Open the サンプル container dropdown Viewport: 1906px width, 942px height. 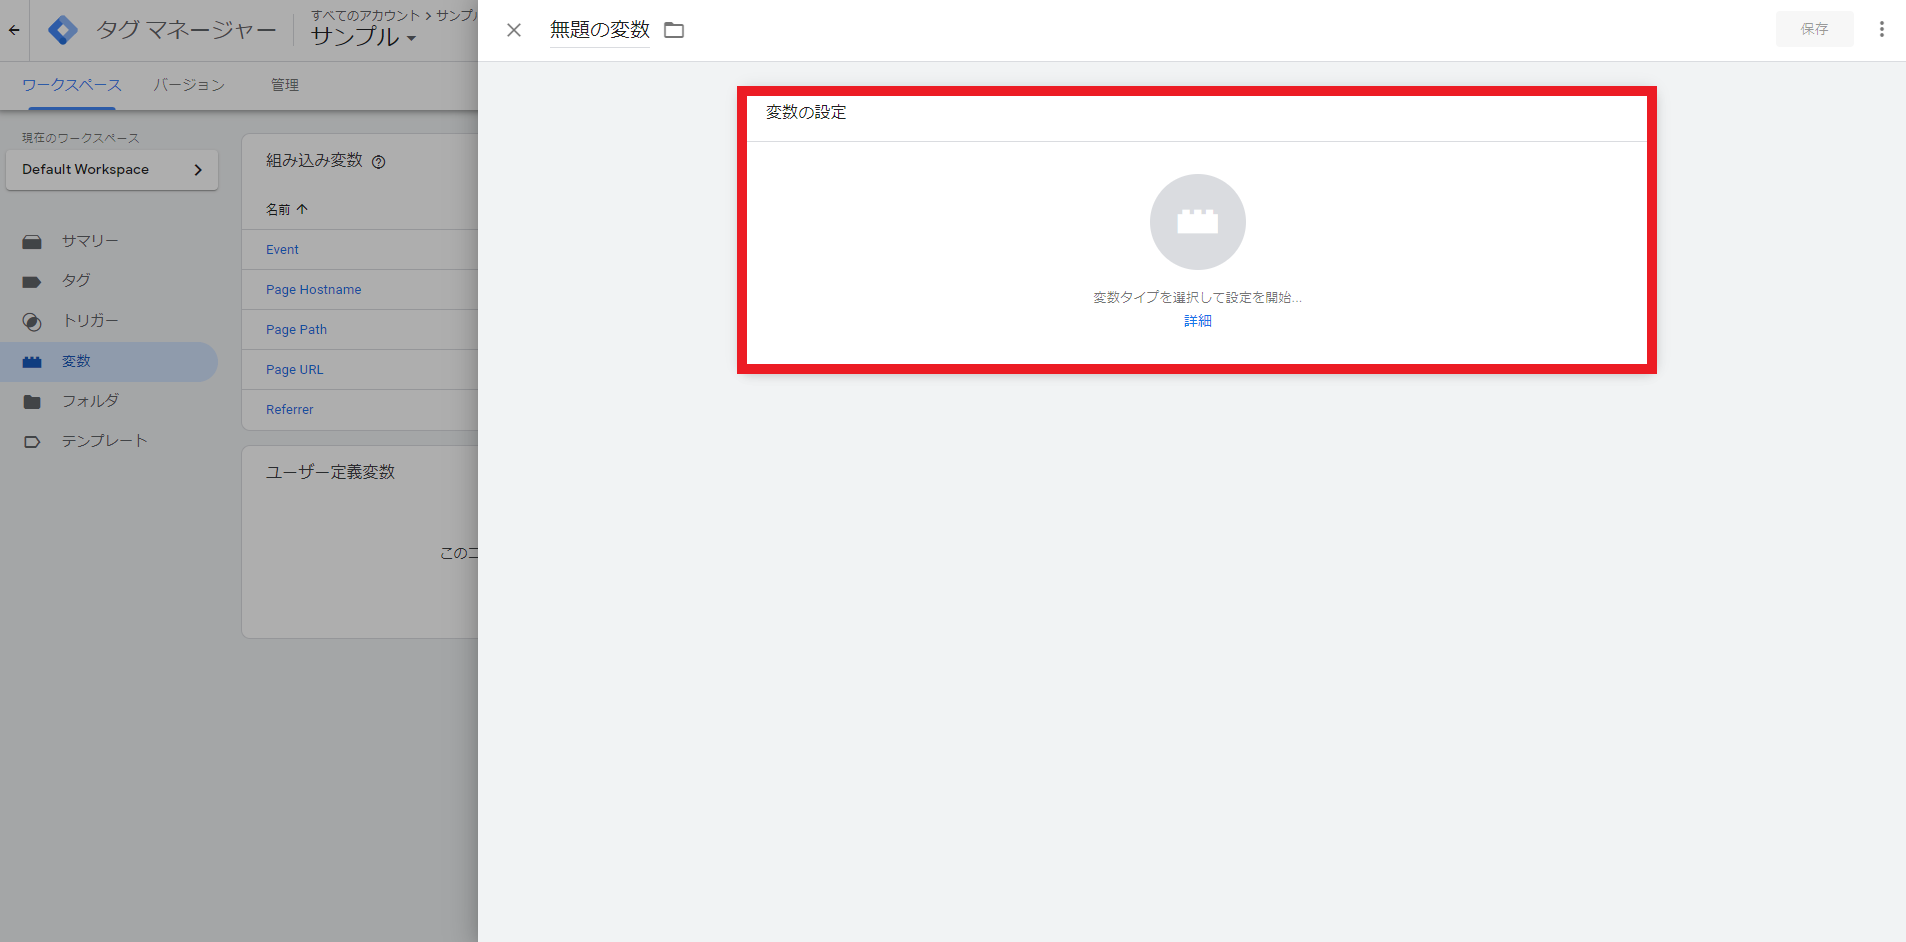click(x=363, y=37)
